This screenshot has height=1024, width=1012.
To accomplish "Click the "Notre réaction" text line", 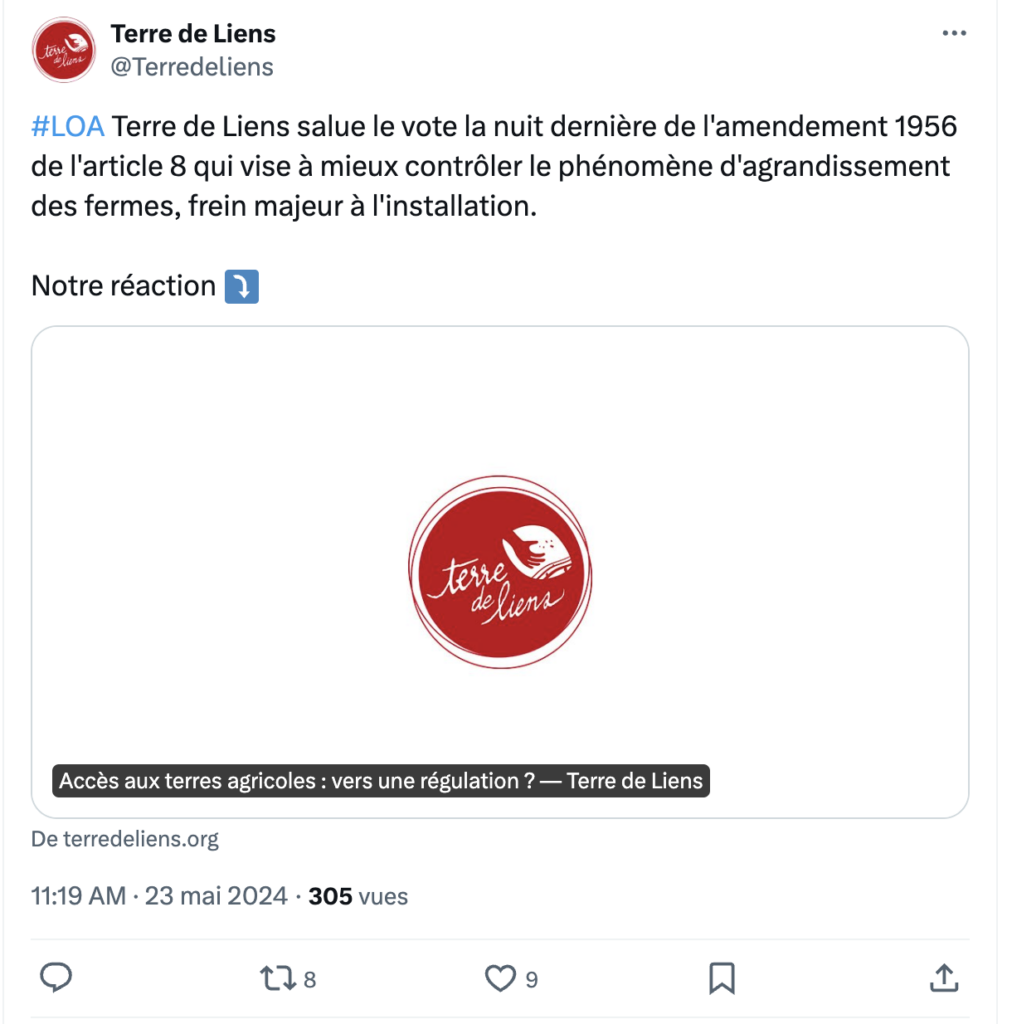I will pyautogui.click(x=124, y=286).
